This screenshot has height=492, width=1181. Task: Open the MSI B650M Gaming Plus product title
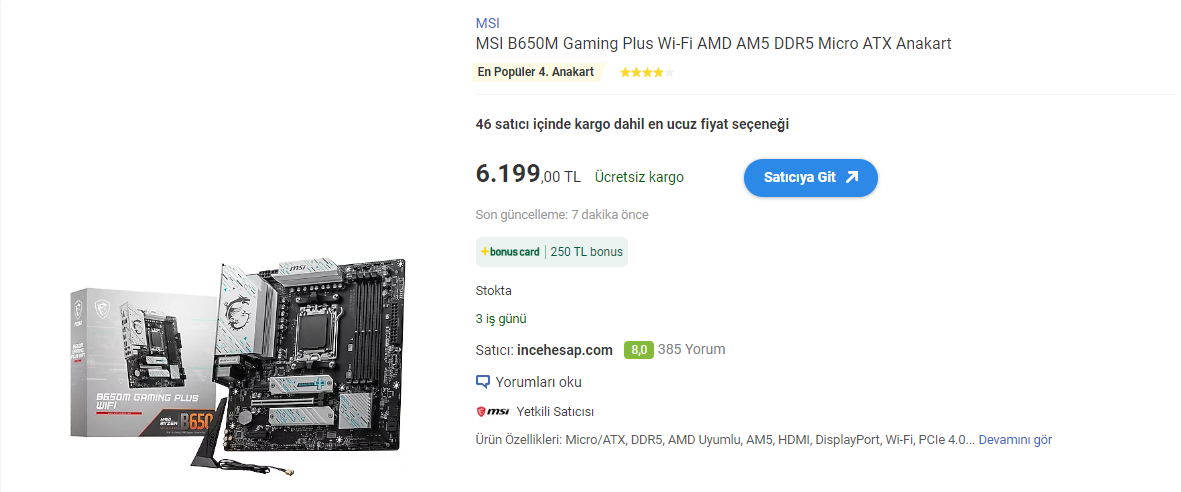click(x=713, y=44)
